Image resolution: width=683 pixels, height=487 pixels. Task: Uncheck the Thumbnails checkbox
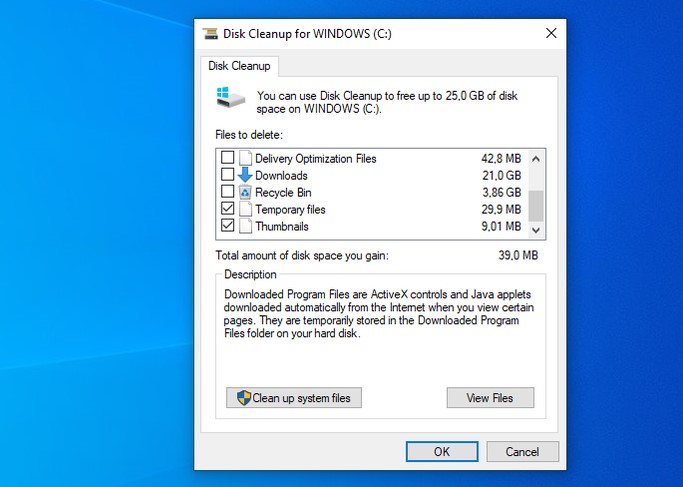(x=228, y=226)
